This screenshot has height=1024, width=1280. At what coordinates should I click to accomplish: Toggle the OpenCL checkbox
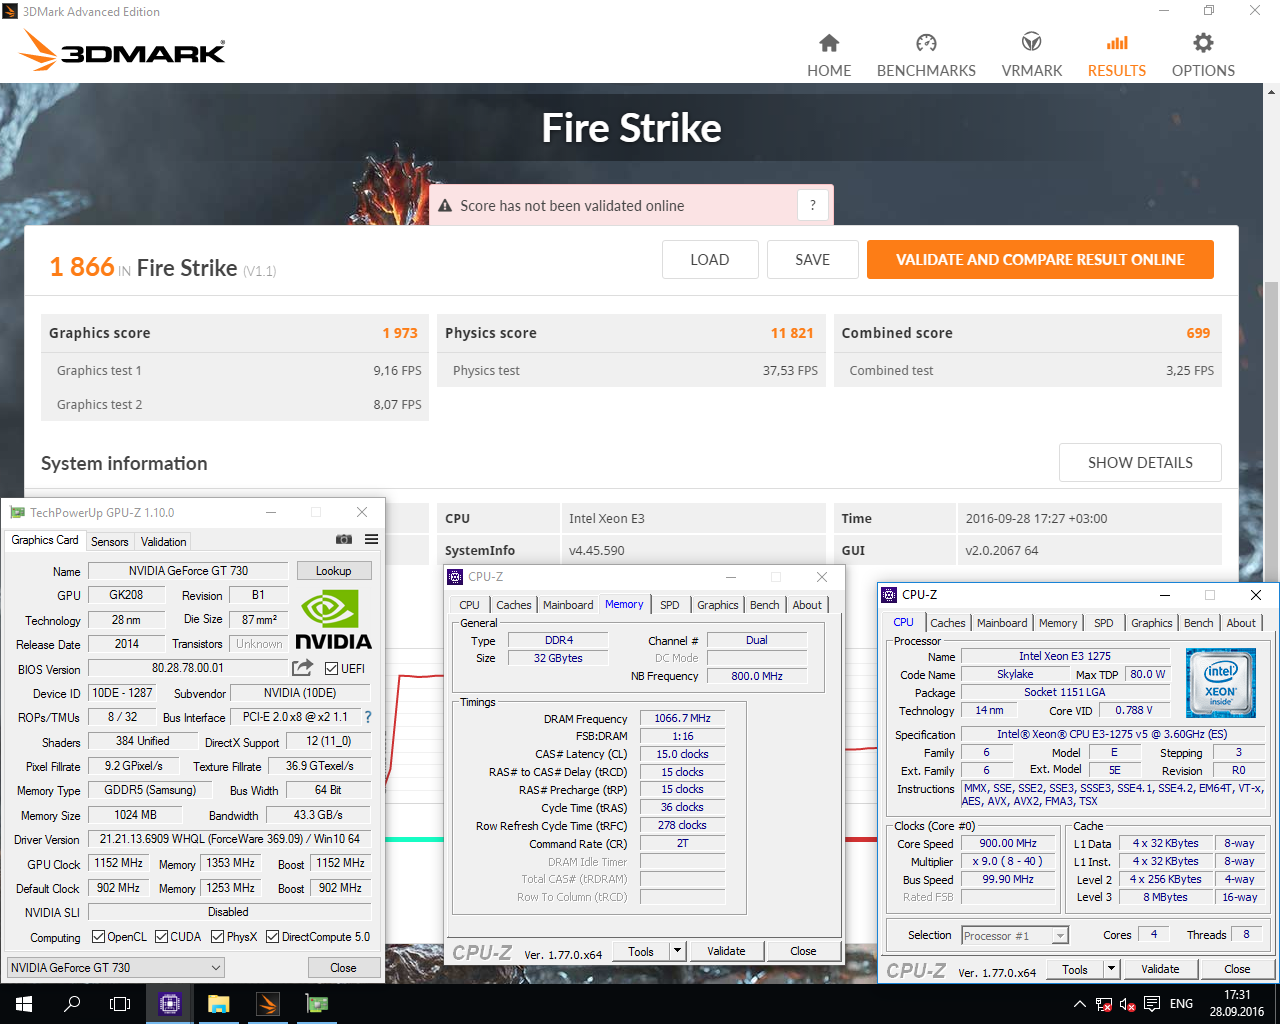point(98,937)
